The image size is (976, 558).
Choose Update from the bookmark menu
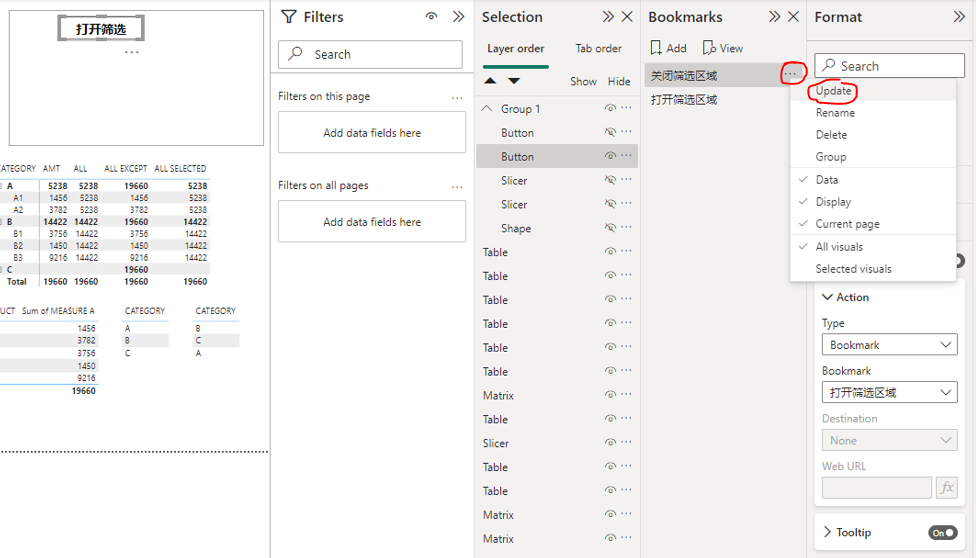834,91
